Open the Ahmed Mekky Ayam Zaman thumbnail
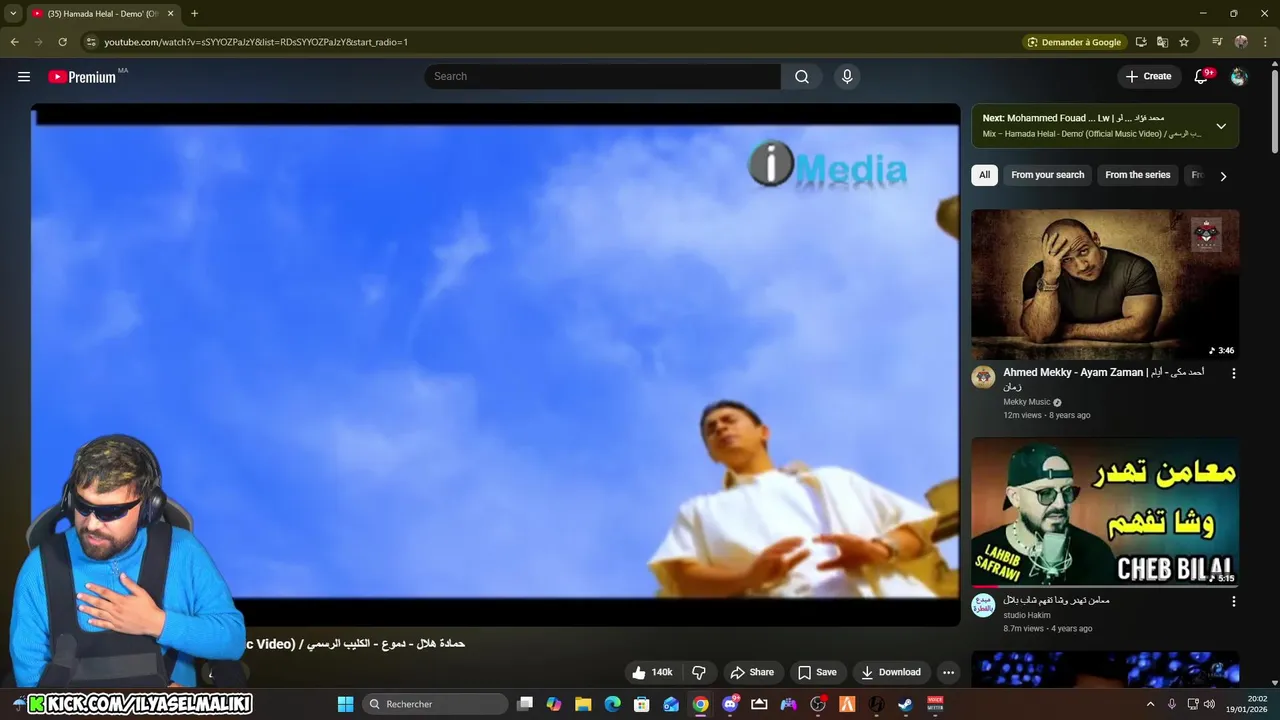 1105,284
